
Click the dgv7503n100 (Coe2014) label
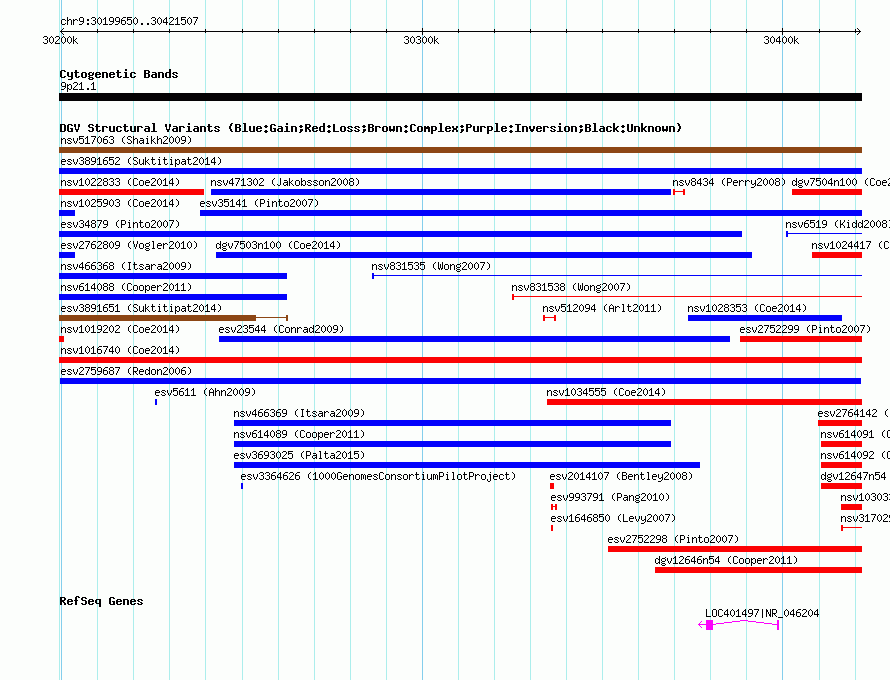(x=278, y=245)
